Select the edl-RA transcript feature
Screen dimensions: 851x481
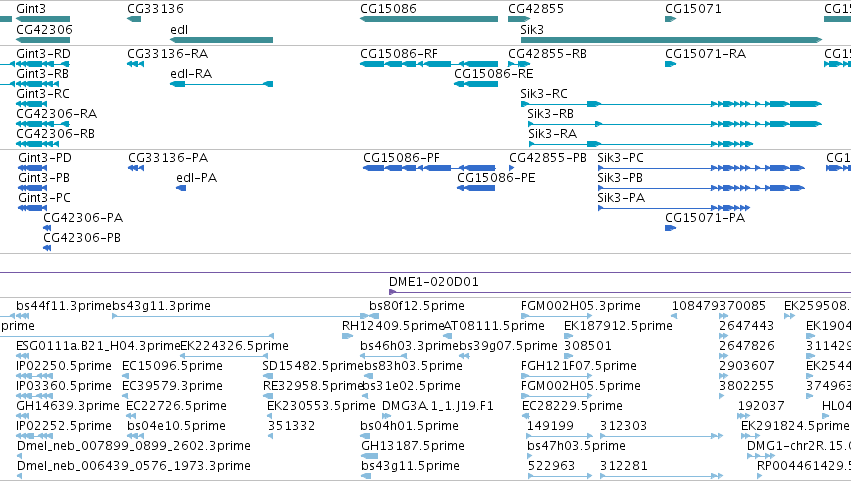pyautogui.click(x=221, y=84)
